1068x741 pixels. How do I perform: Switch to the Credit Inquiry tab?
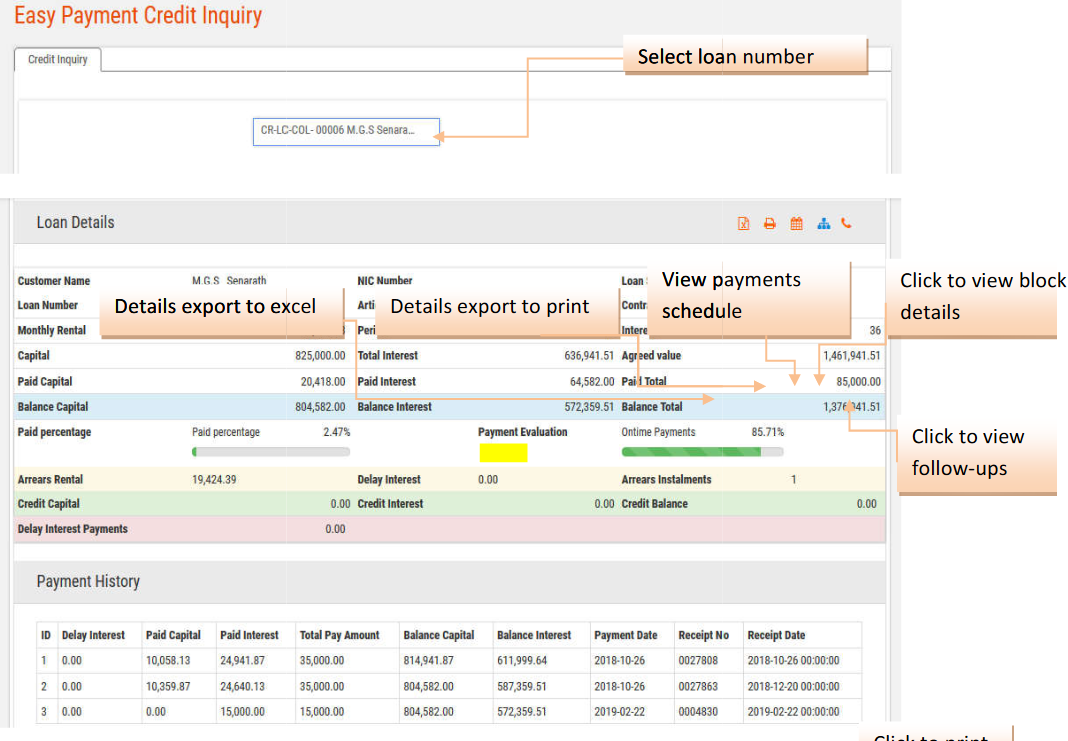click(x=57, y=60)
